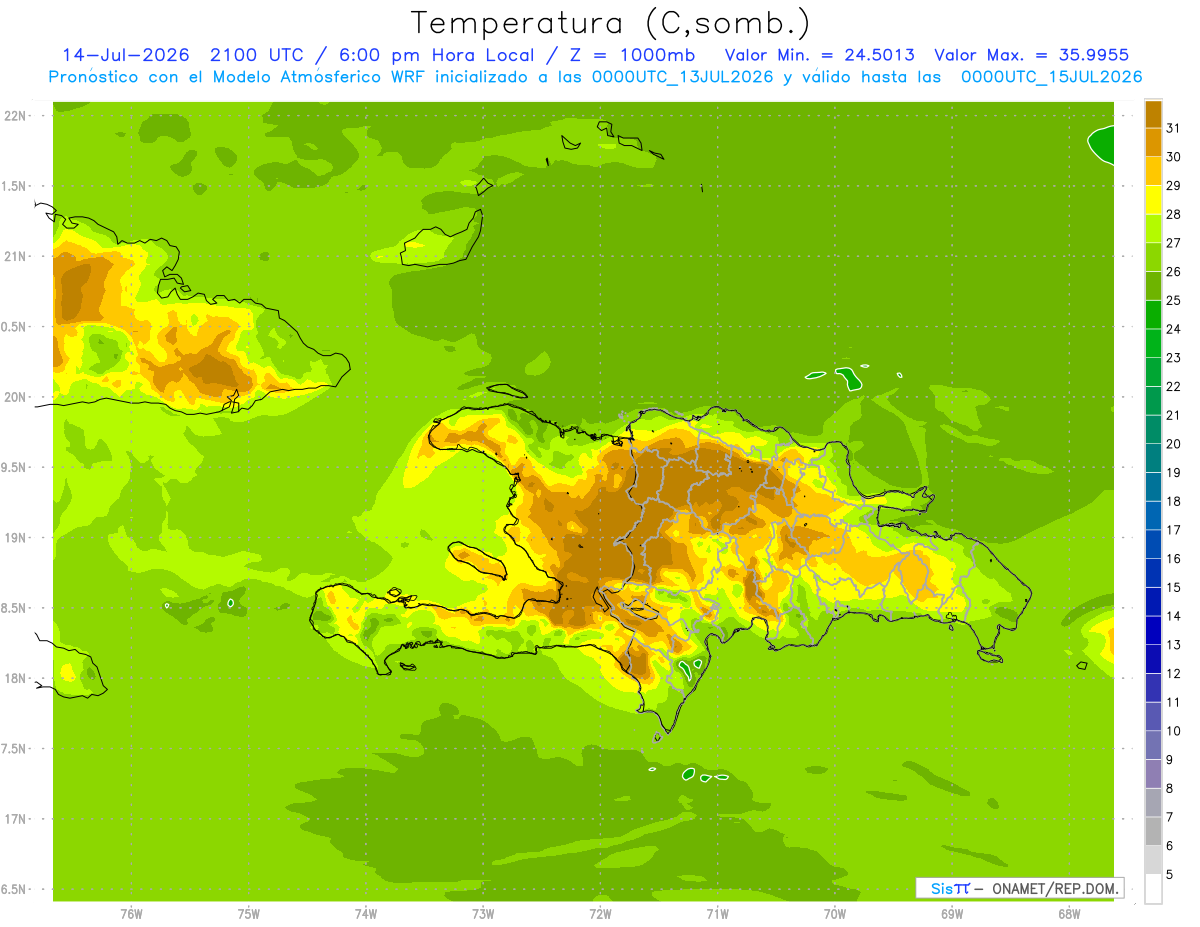Click the "72W" longitude label

(600, 914)
